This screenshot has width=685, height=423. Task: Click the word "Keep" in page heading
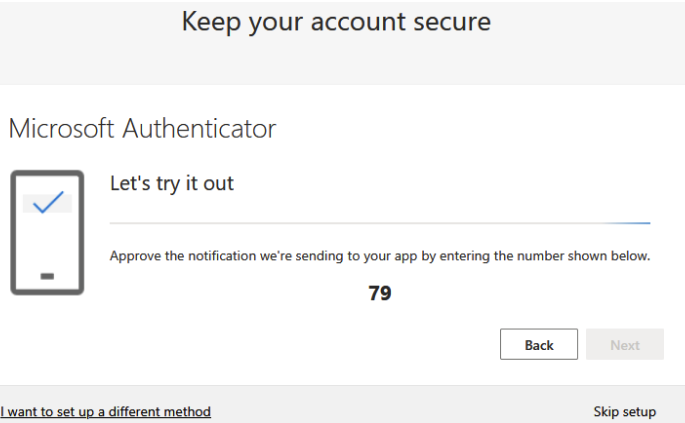tap(211, 22)
